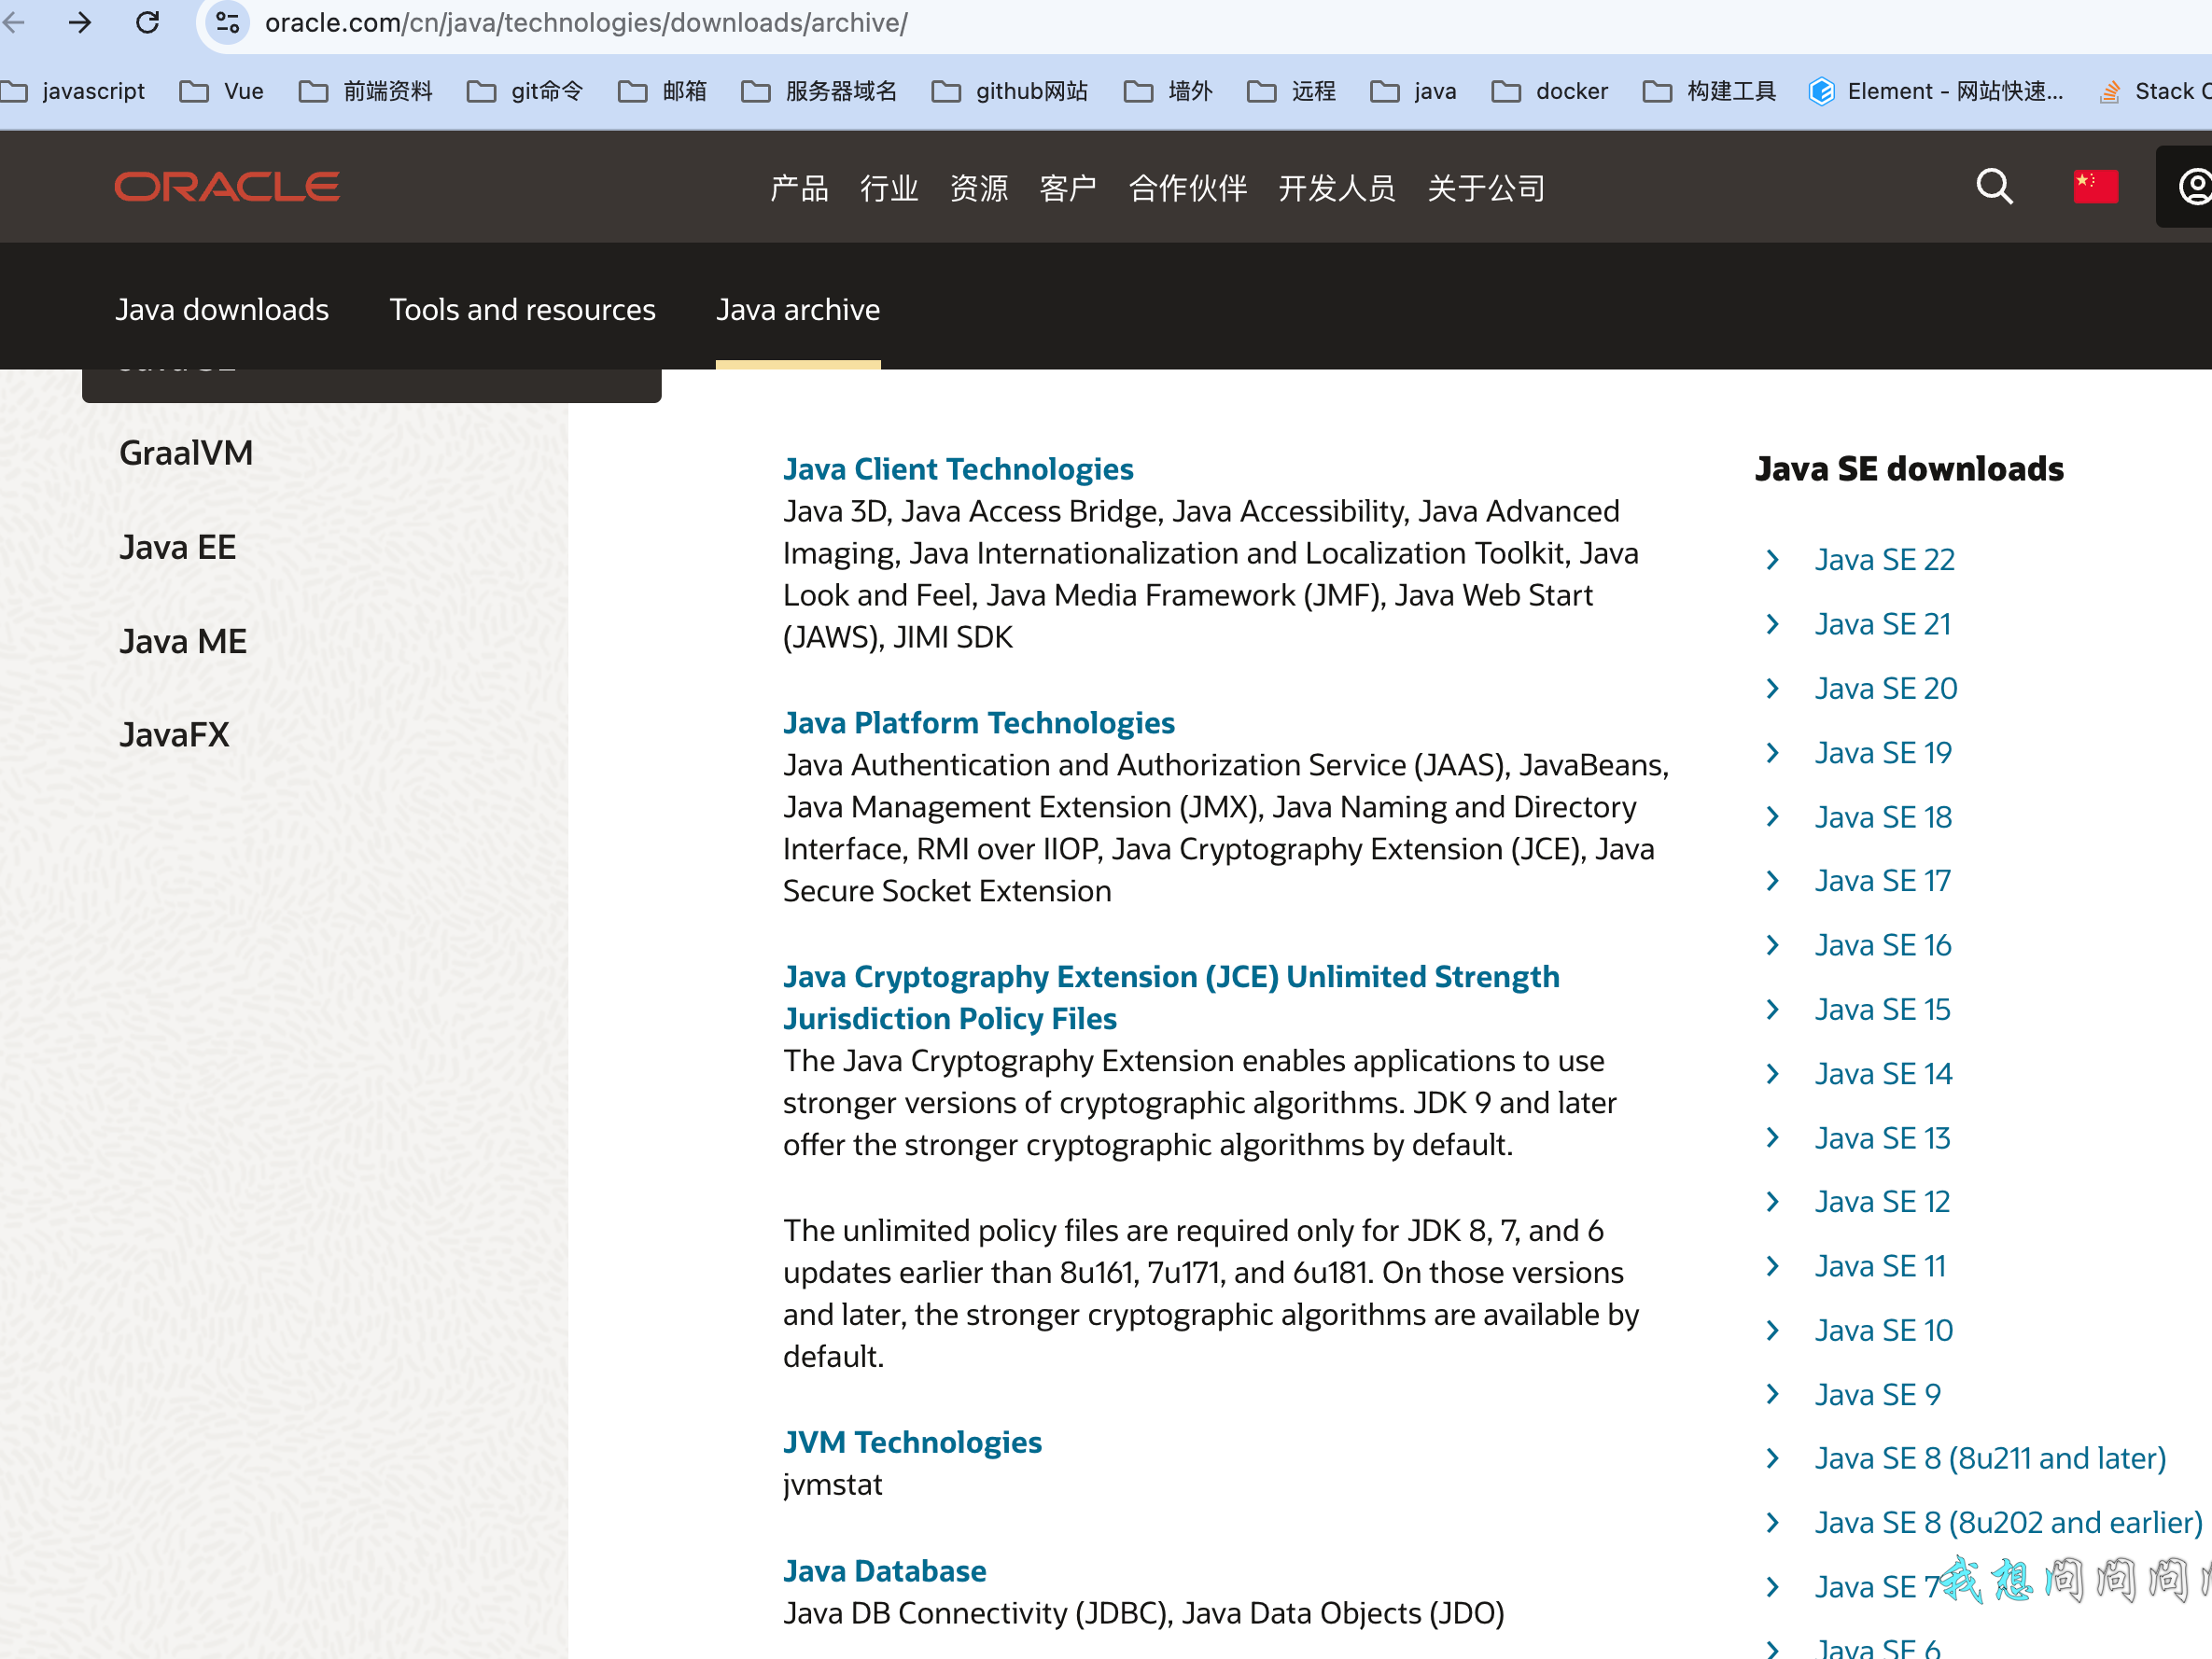Select JavaFX in the sidebar
The width and height of the screenshot is (2212, 1659).
174,735
